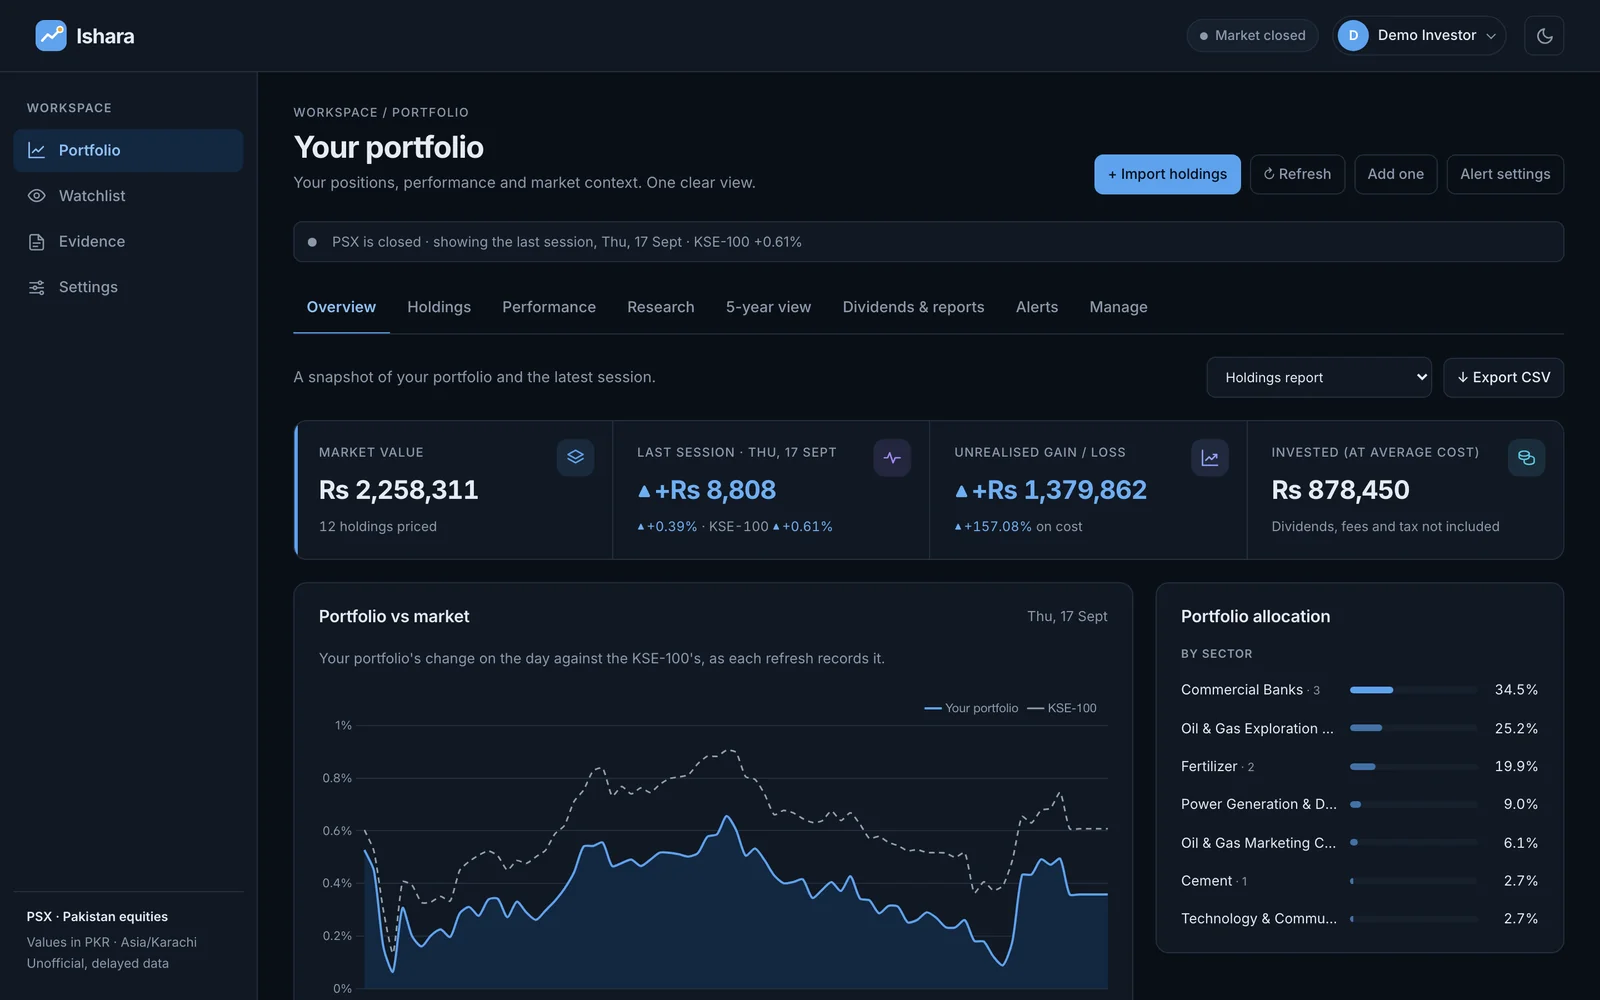Select the Technology & Commu... sector row
This screenshot has height=1000, width=1600.
coord(1359,919)
